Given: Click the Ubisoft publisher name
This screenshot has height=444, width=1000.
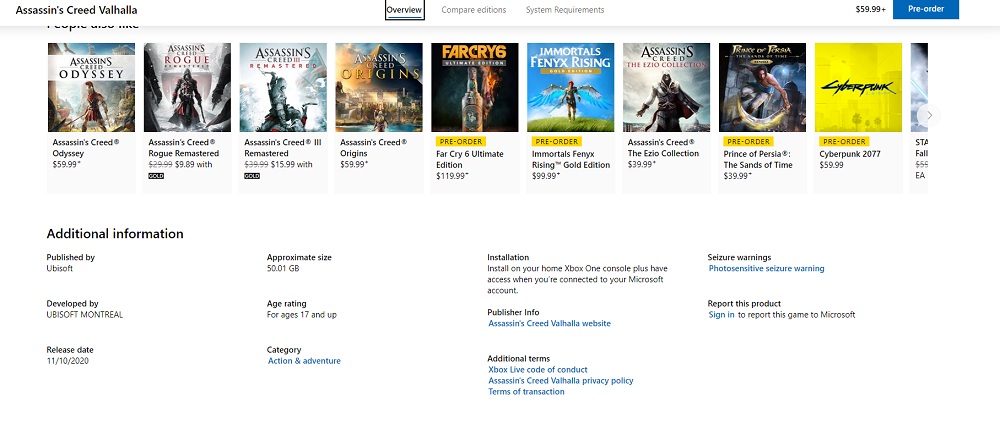Looking at the screenshot, I should point(60,269).
